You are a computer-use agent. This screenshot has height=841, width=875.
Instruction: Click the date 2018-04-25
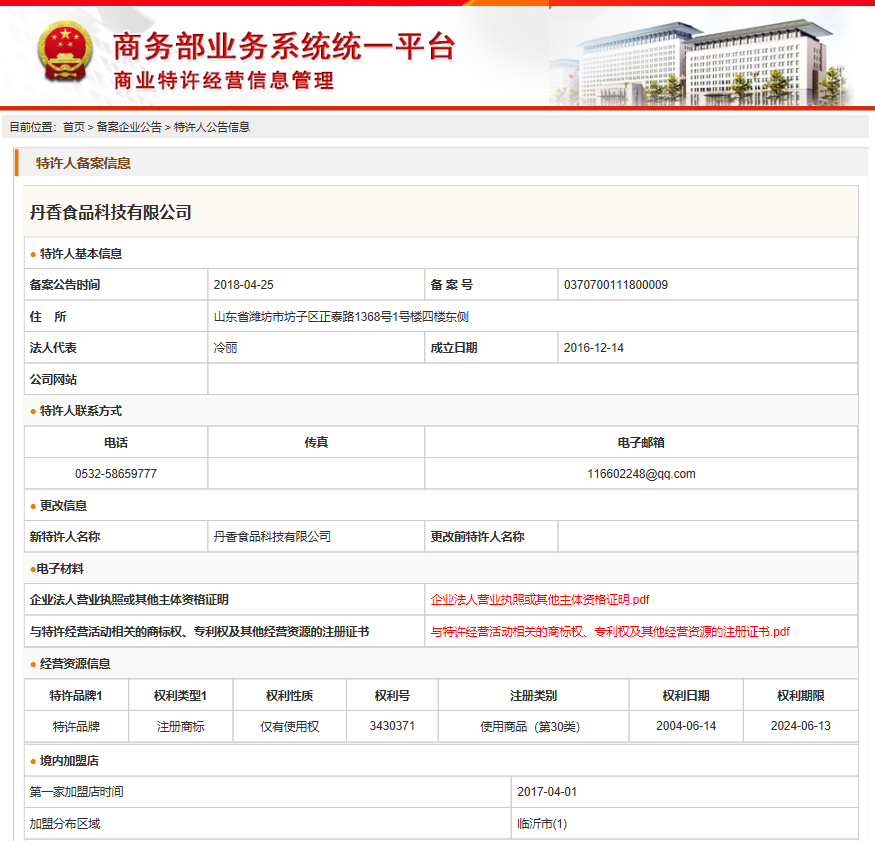(243, 285)
